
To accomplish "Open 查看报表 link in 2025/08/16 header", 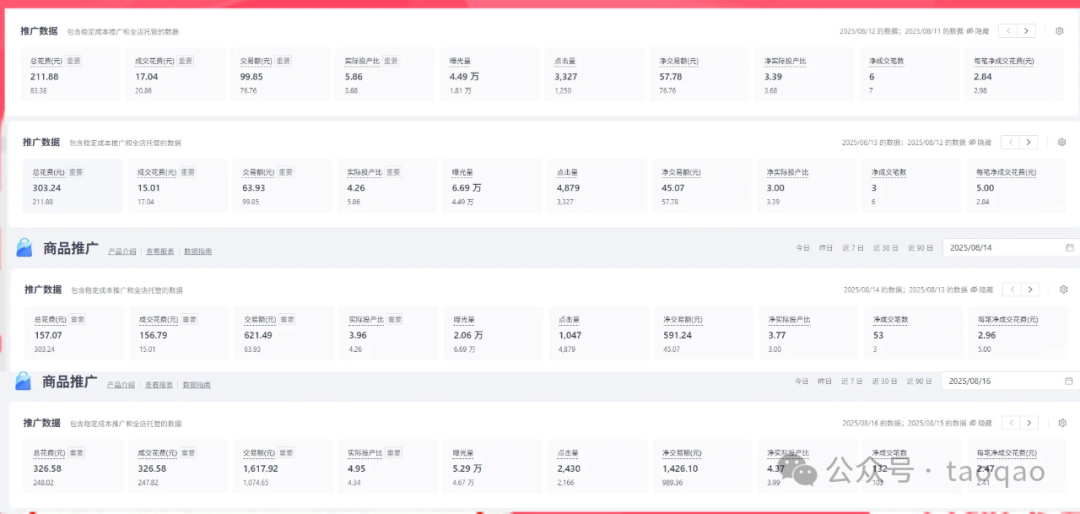I will pyautogui.click(x=158, y=384).
